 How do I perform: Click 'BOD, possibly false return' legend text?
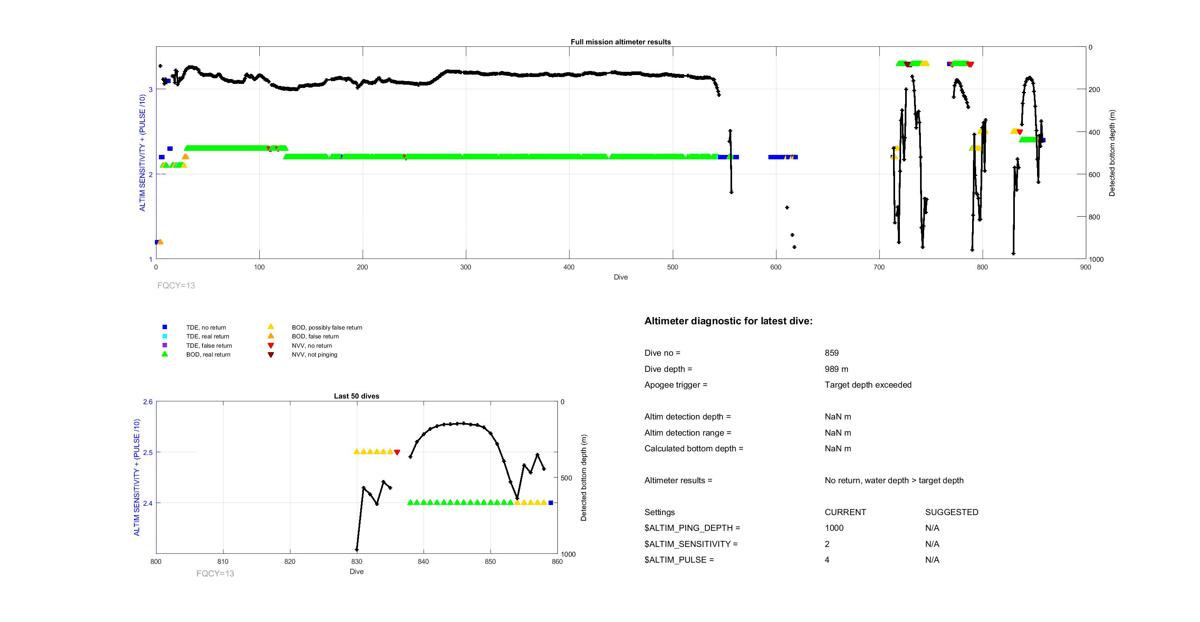point(326,327)
